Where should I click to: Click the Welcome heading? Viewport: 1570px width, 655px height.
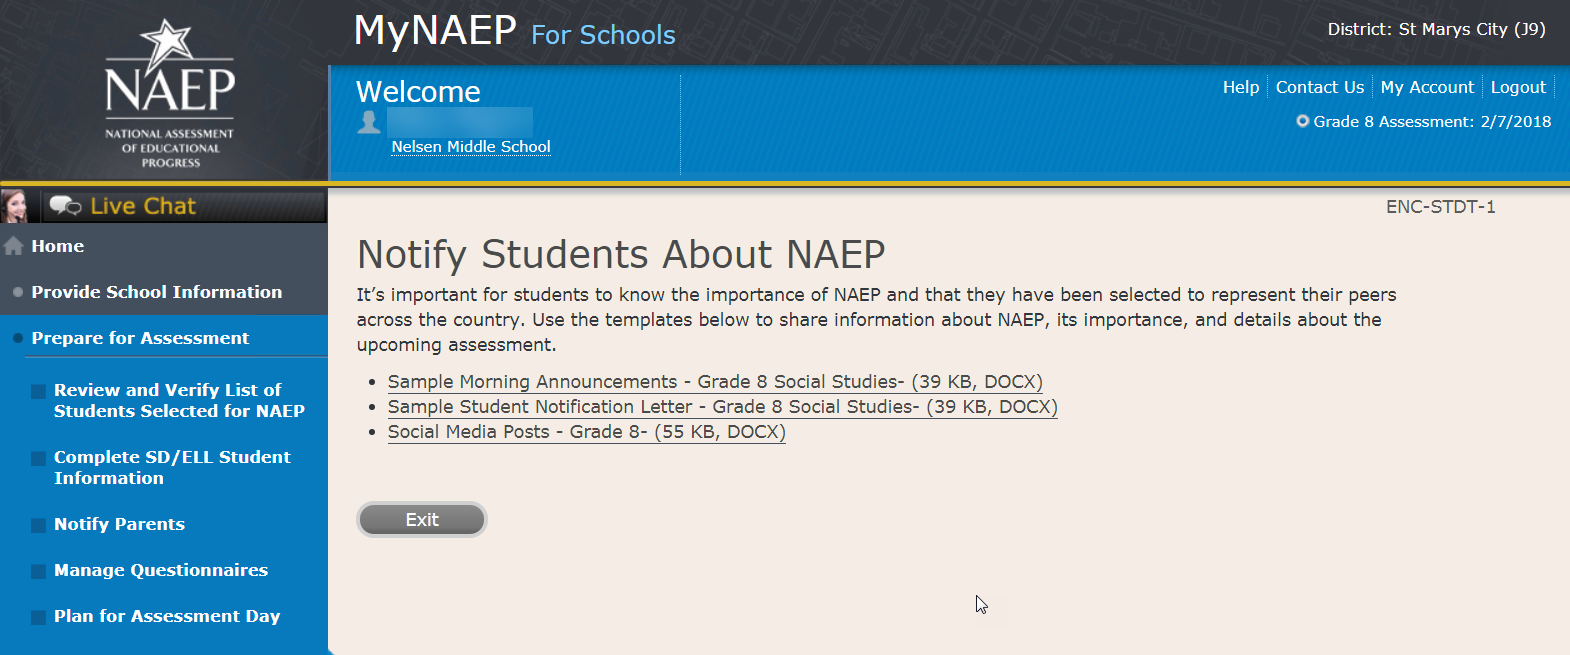[418, 91]
